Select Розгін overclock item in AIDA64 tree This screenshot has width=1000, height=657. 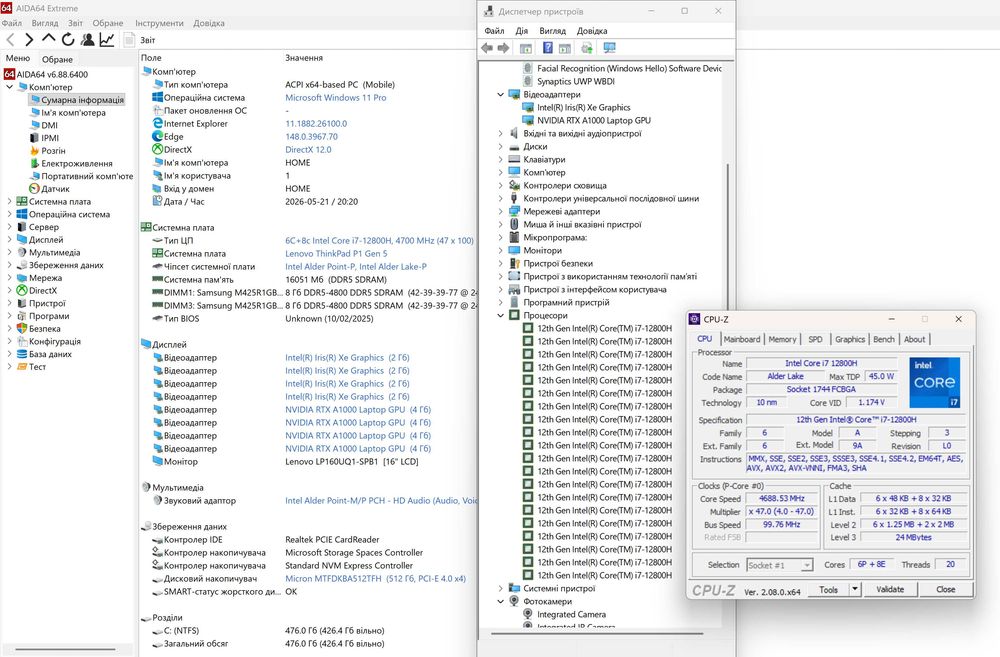pos(53,151)
